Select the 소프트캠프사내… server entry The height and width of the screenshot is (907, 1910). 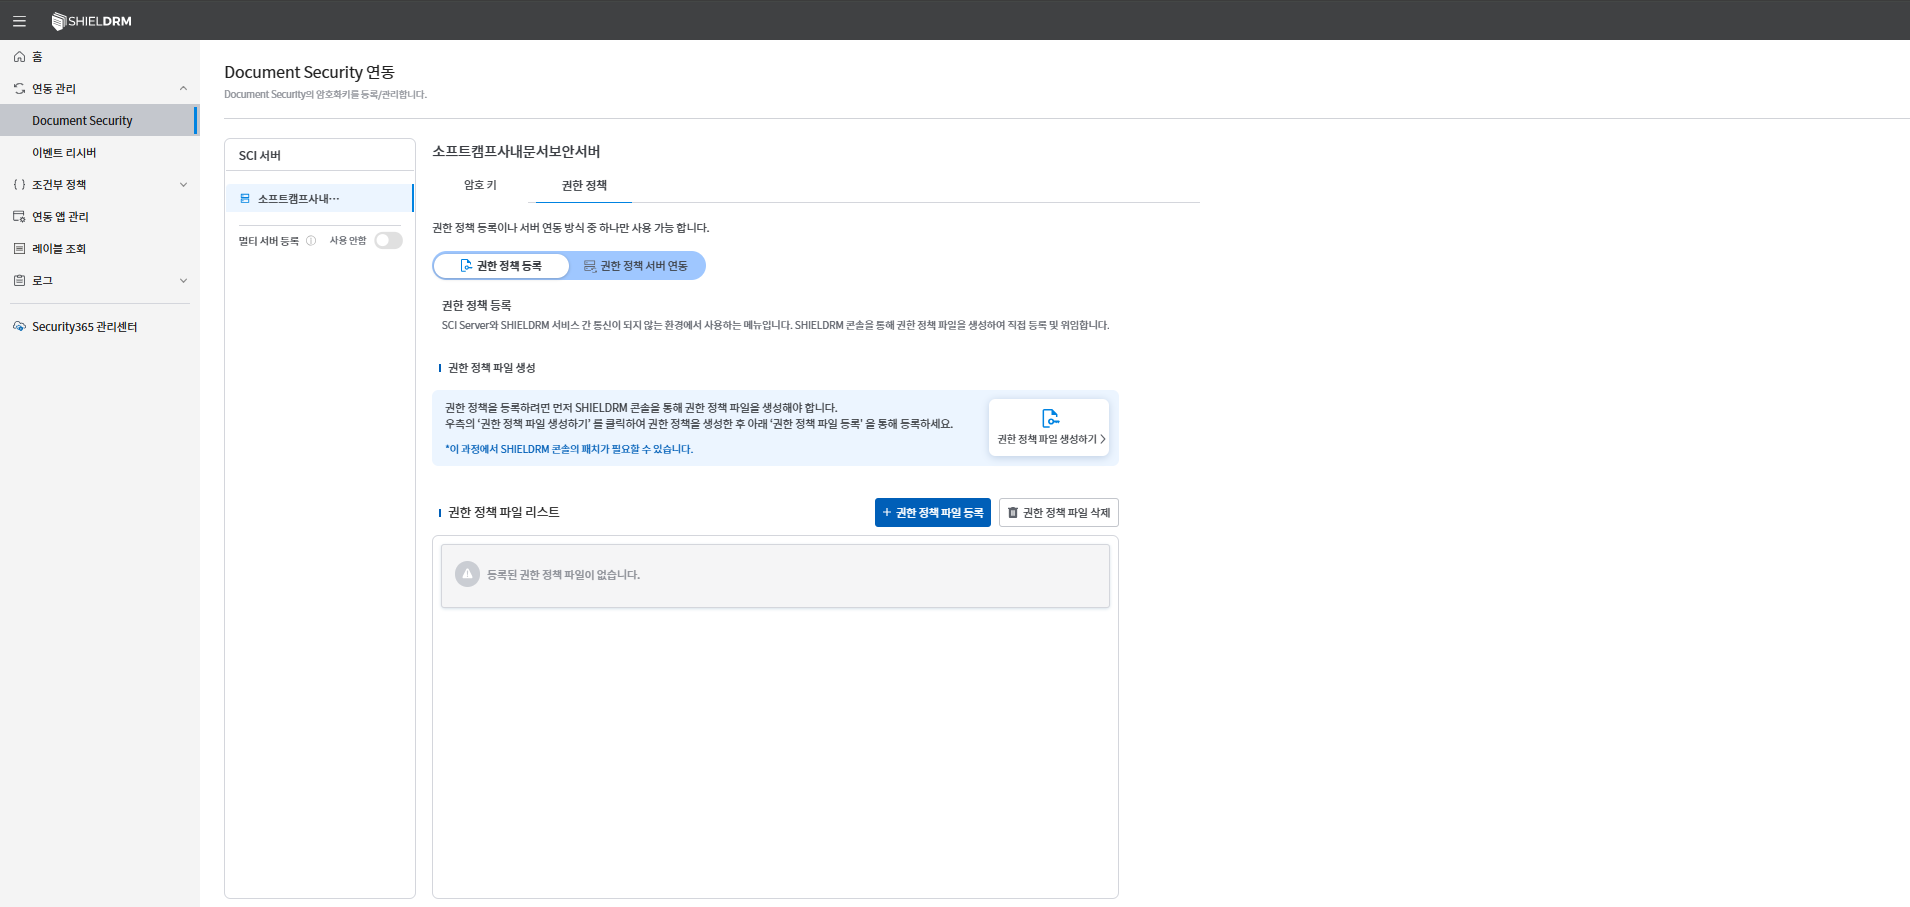click(x=319, y=199)
